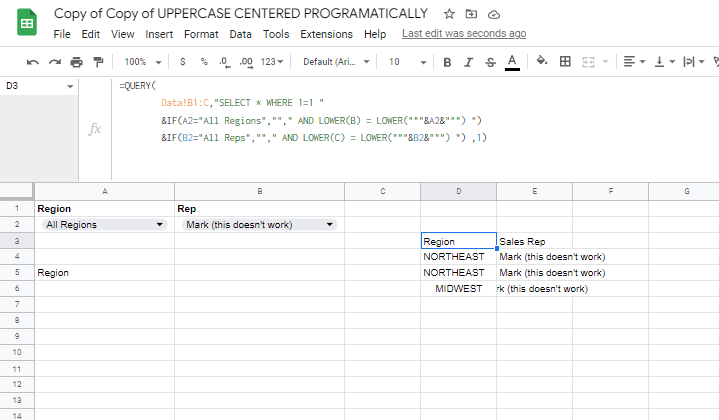The image size is (719, 420).
Task: Open the font size dropdown
Action: 407,62
